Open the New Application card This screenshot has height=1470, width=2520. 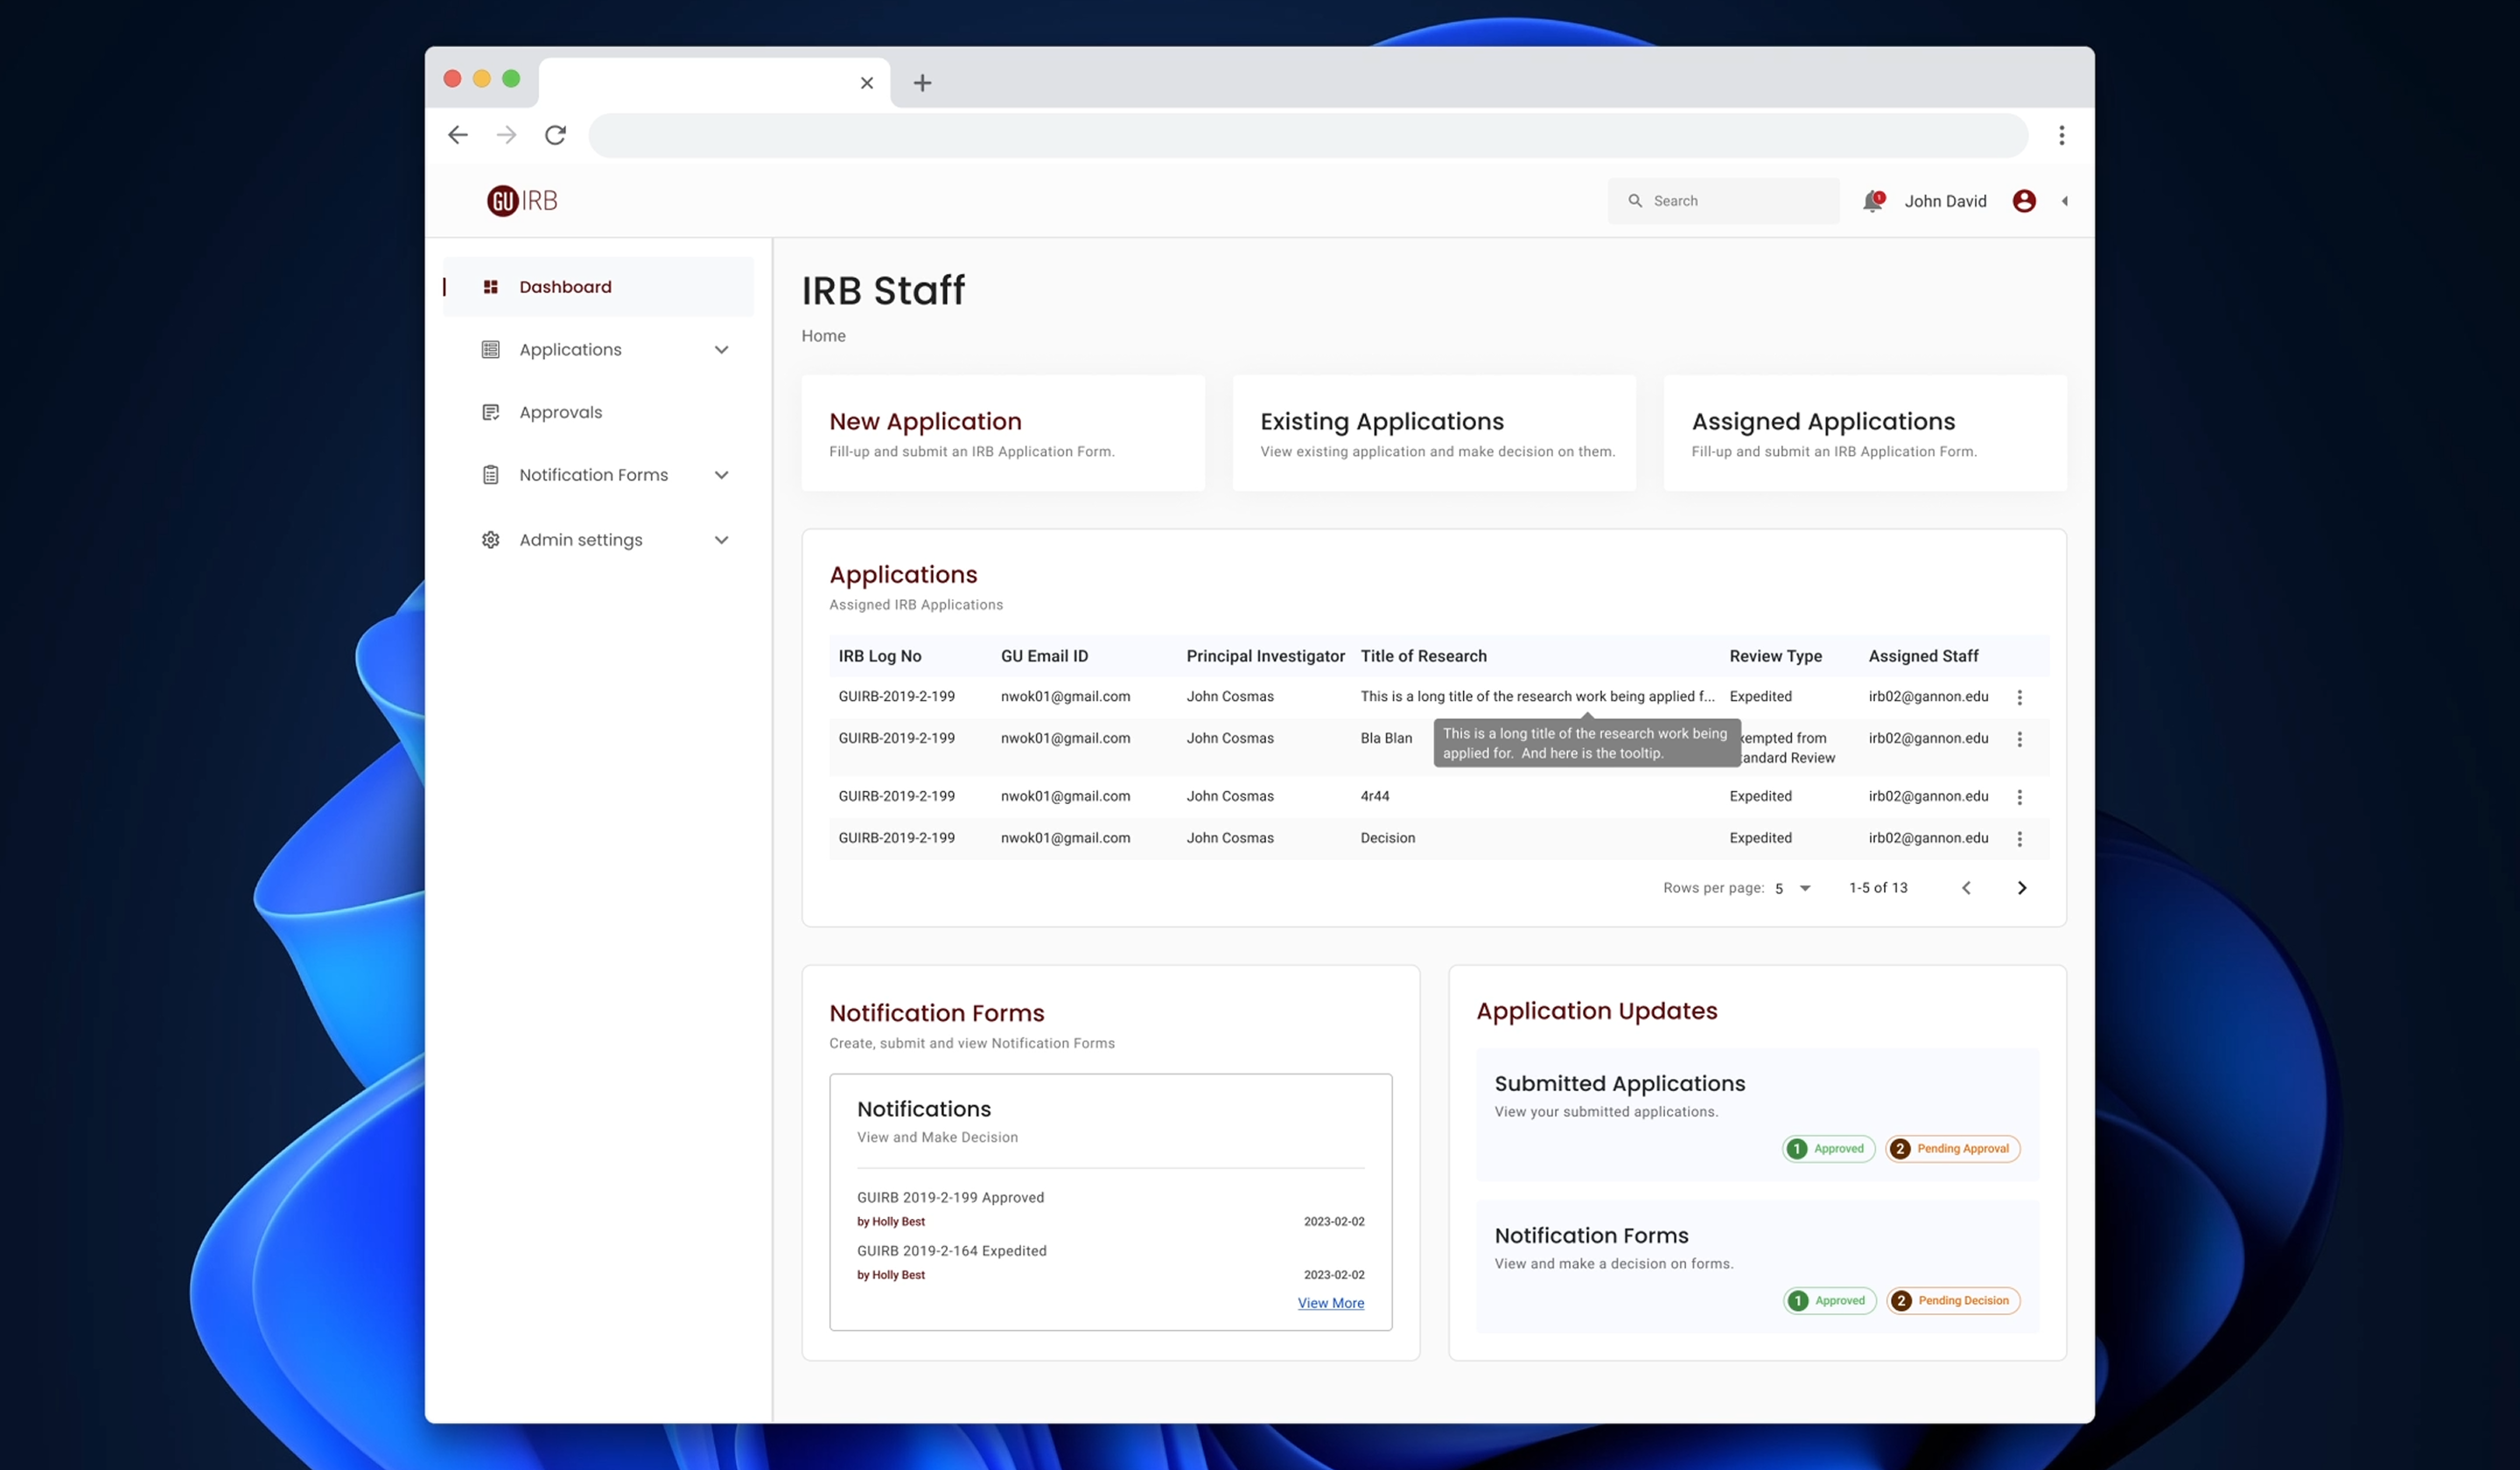1003,433
